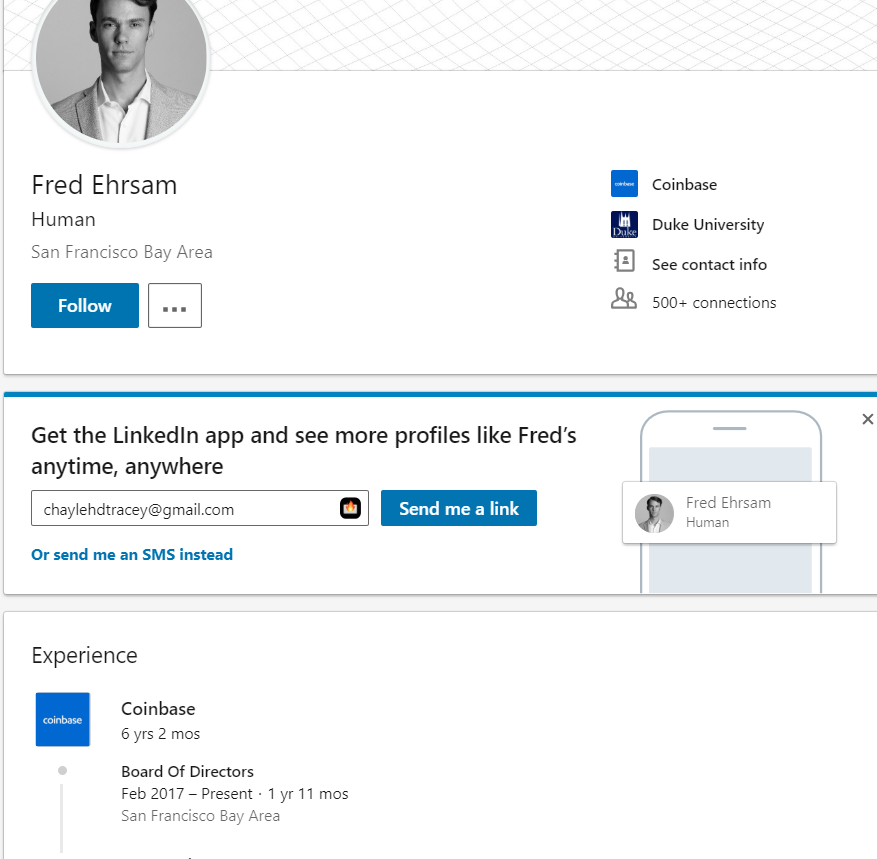The image size is (877, 859).
Task: Click Or send me an SMS instead
Action: [x=132, y=554]
